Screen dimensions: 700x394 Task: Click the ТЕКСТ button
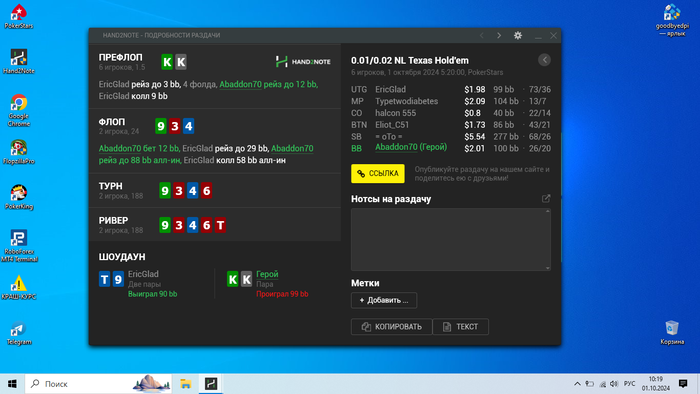tap(461, 327)
